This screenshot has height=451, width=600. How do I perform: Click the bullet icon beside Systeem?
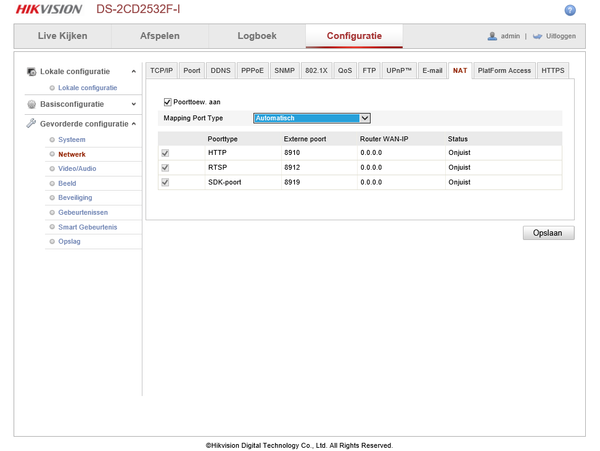52,140
